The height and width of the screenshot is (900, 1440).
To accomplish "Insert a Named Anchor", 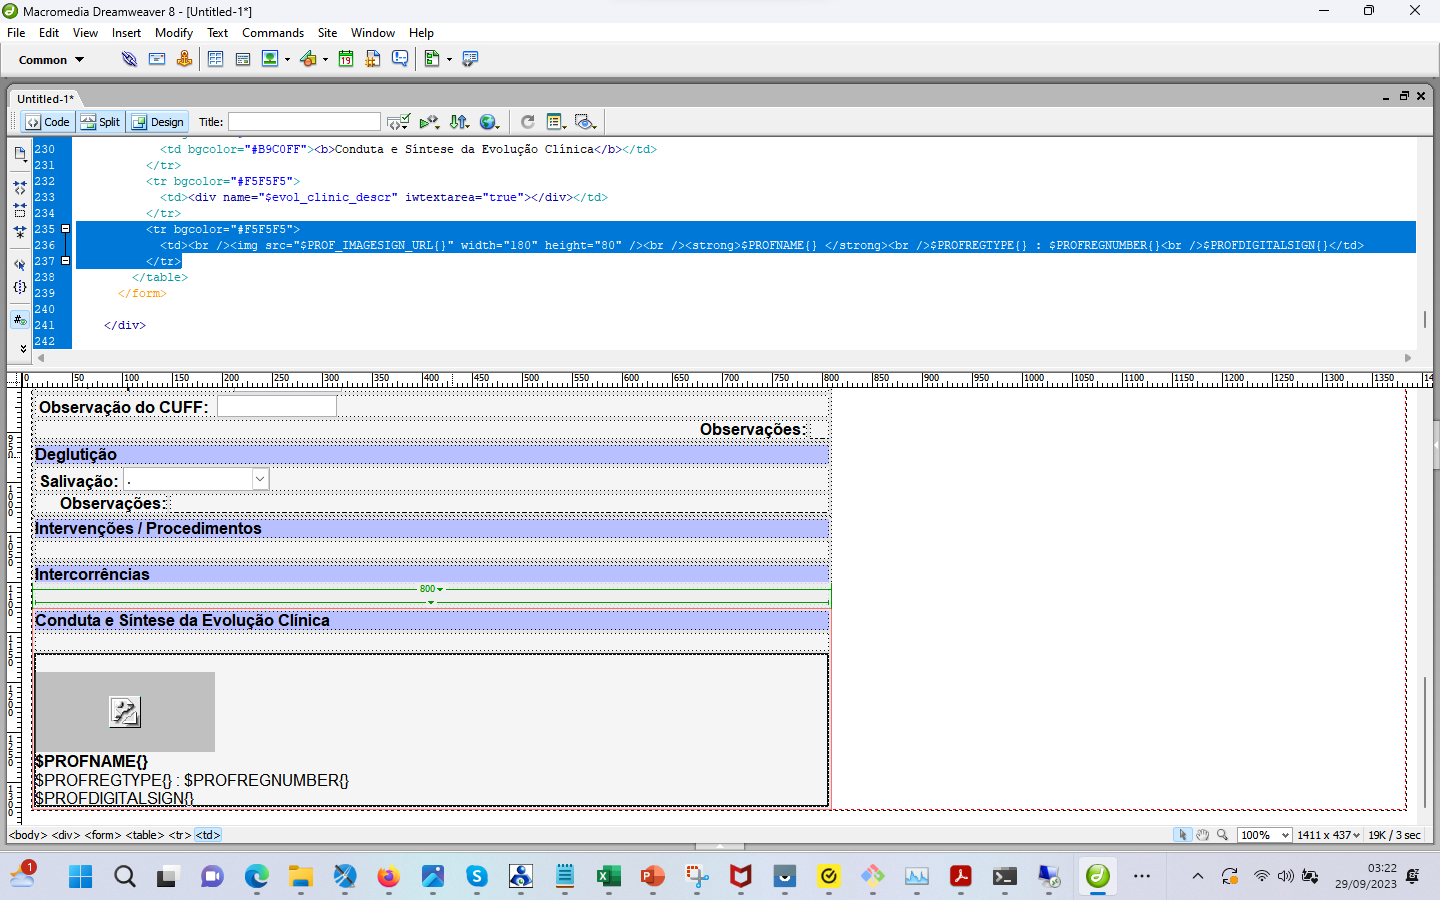I will [184, 59].
